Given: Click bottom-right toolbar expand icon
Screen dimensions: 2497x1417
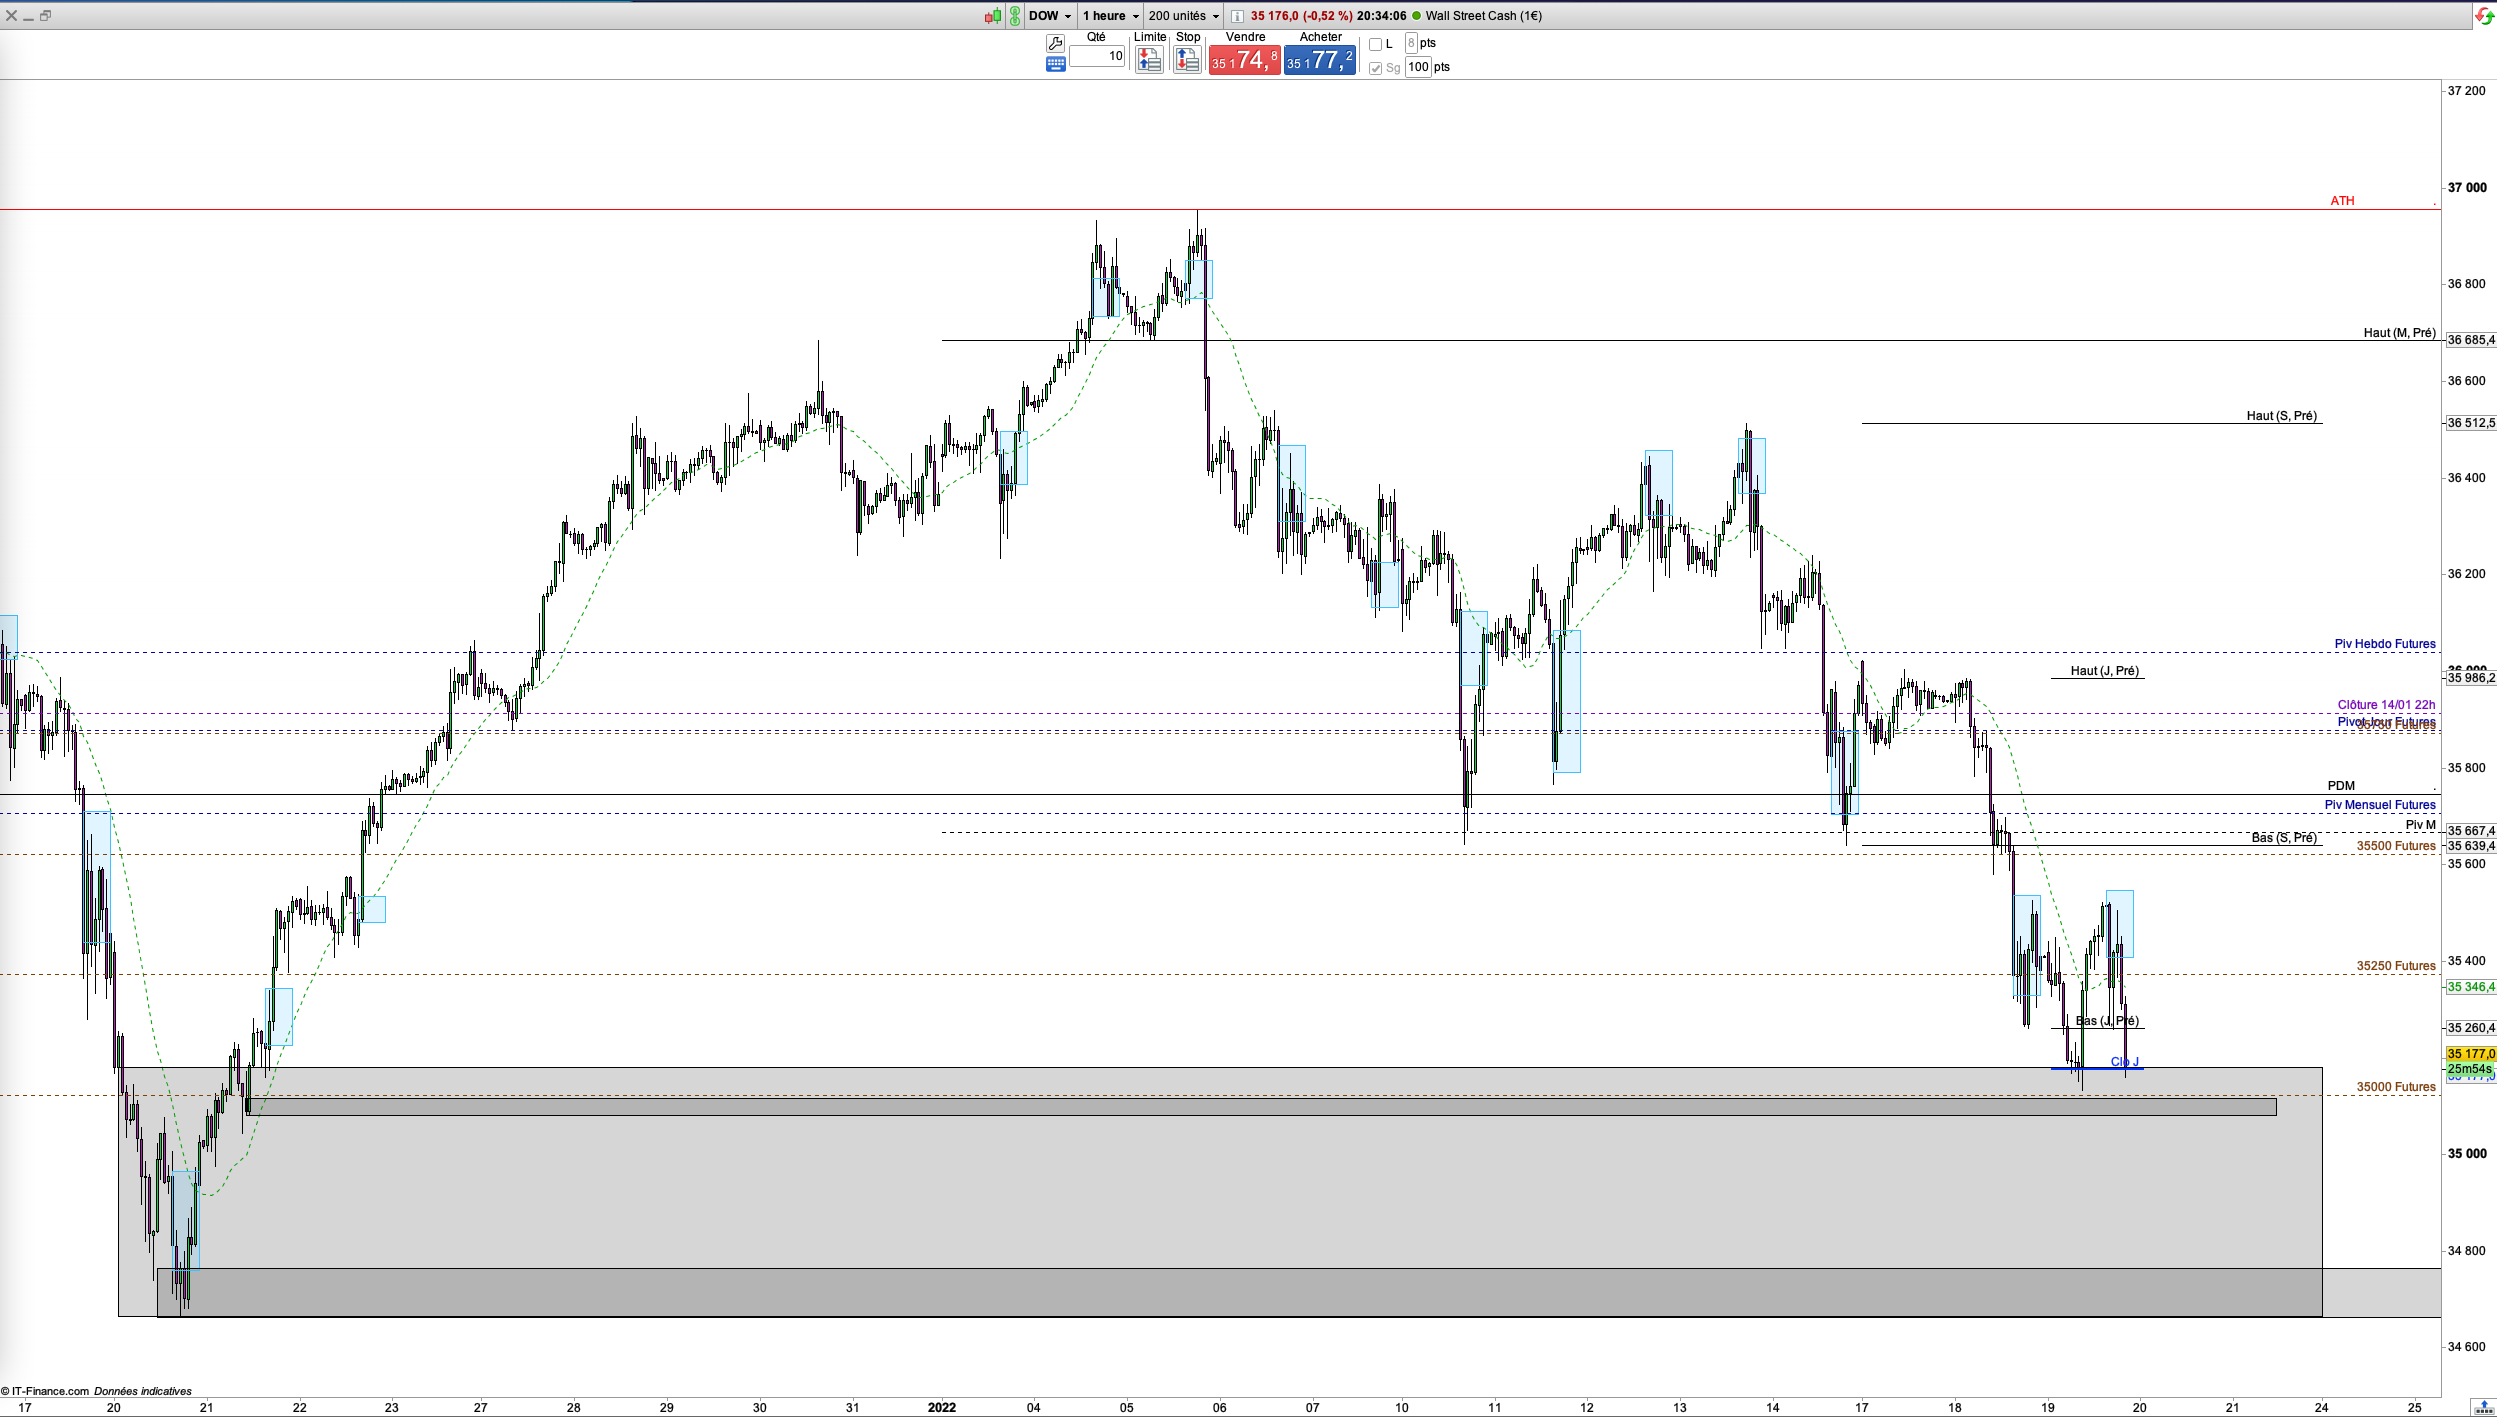Looking at the screenshot, I should [x=2483, y=1407].
